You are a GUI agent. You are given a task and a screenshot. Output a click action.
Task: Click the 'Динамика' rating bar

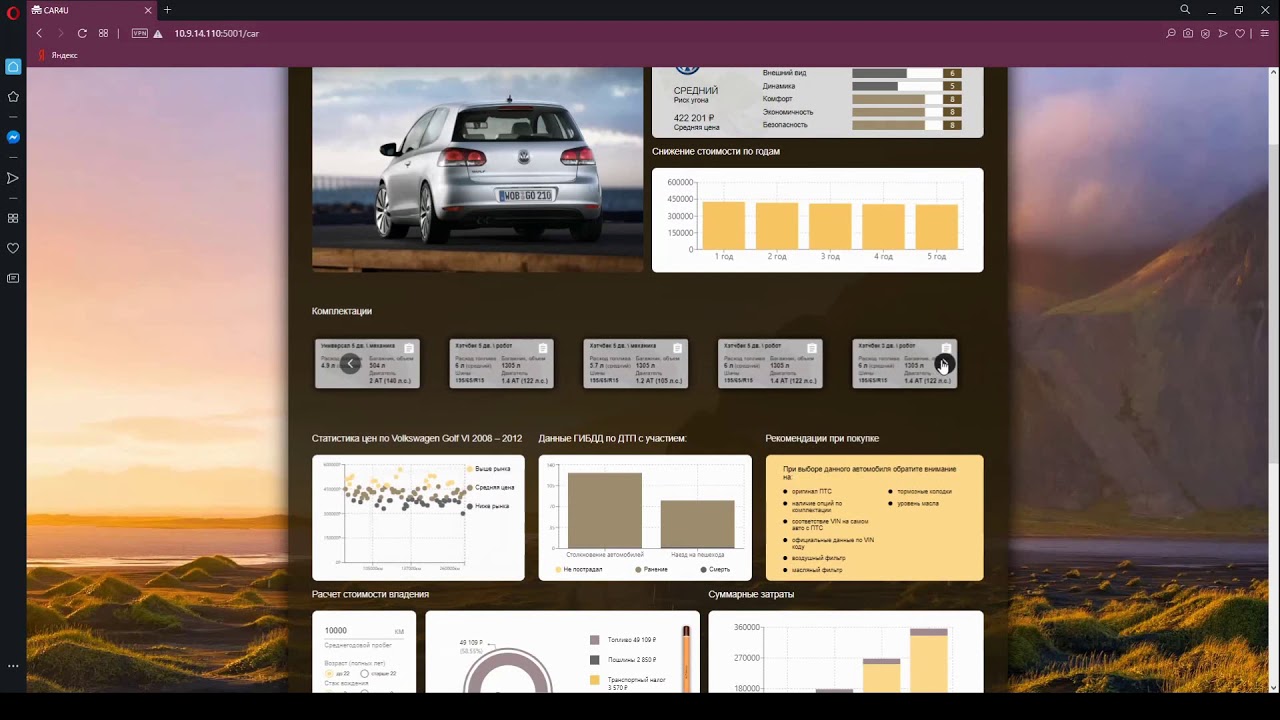(x=906, y=86)
